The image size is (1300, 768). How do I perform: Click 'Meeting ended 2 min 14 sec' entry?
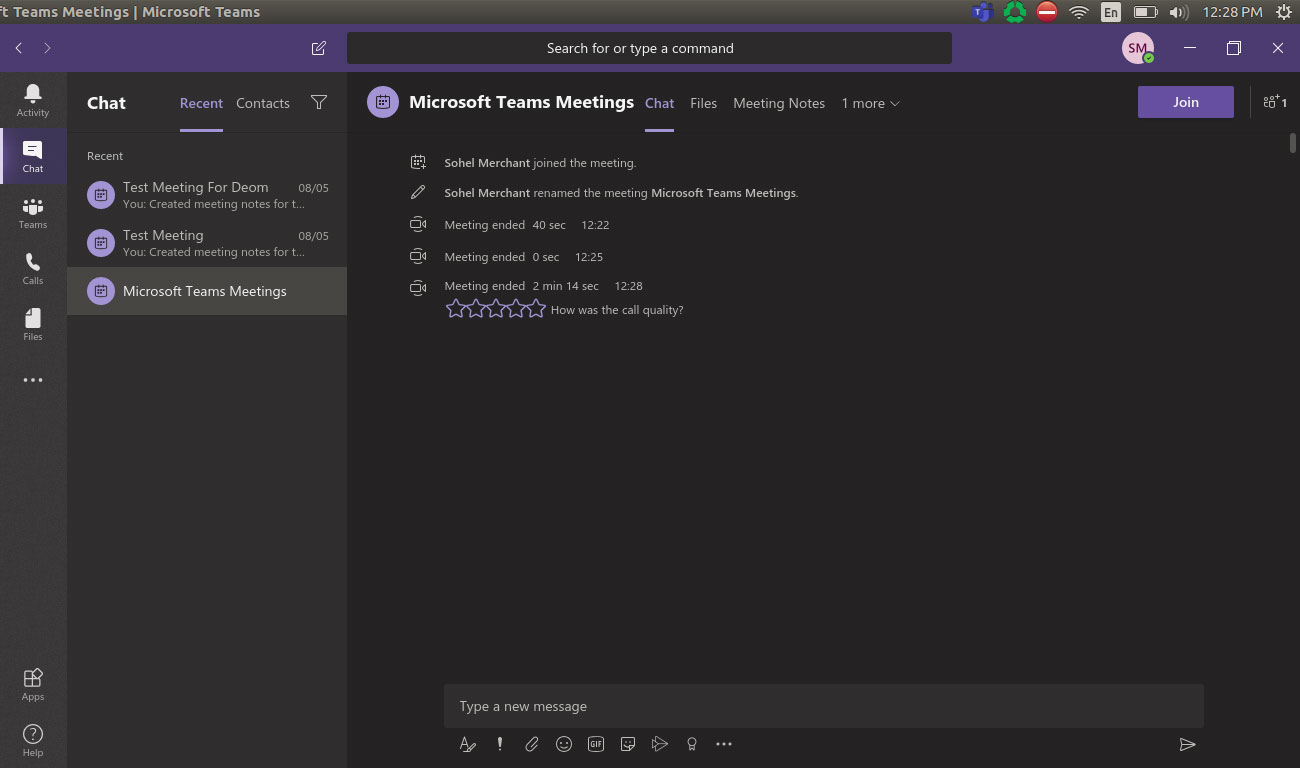544,286
